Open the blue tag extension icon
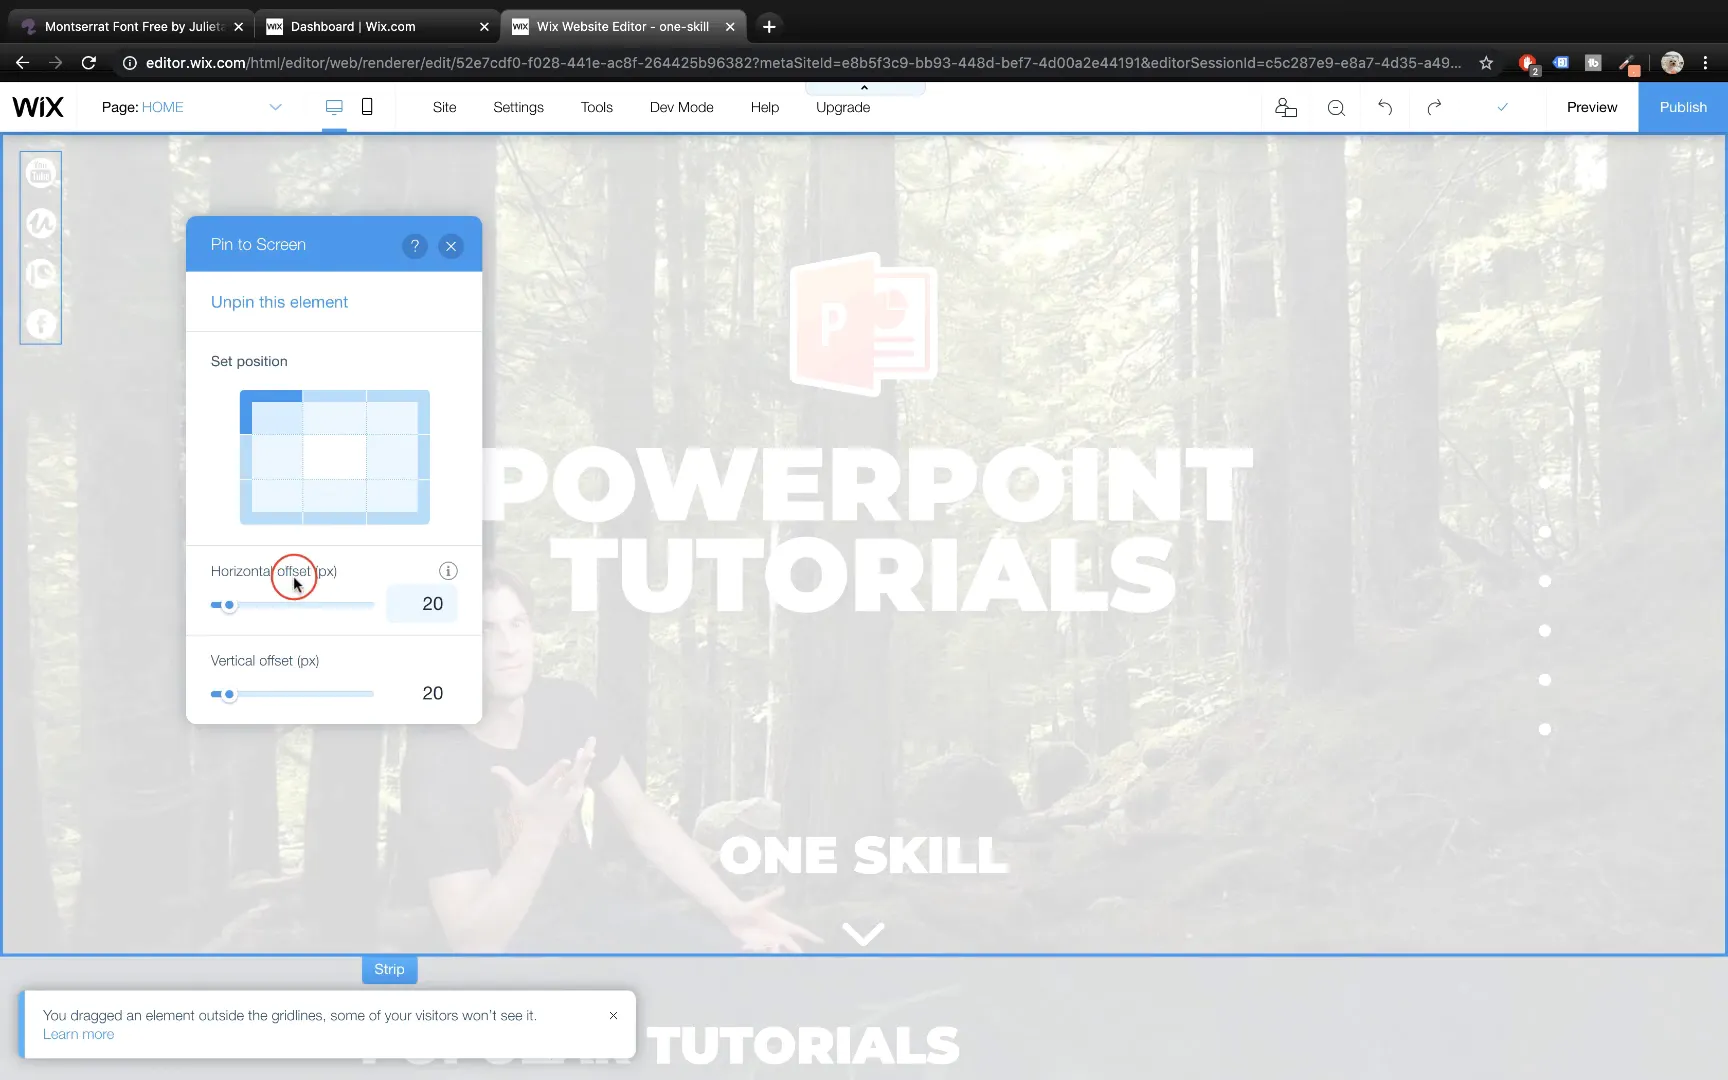This screenshot has height=1080, width=1728. (1561, 63)
